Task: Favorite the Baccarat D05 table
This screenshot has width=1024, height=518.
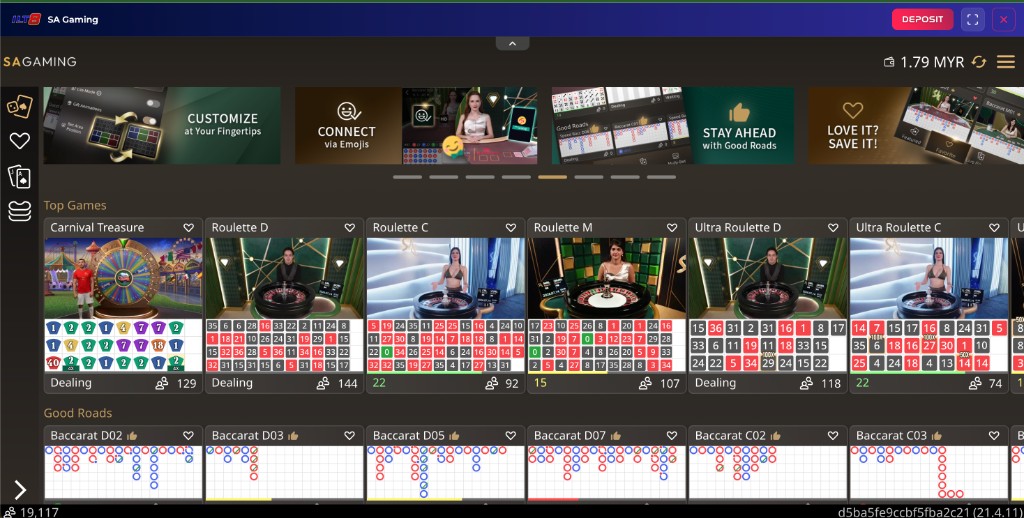Action: tap(511, 435)
